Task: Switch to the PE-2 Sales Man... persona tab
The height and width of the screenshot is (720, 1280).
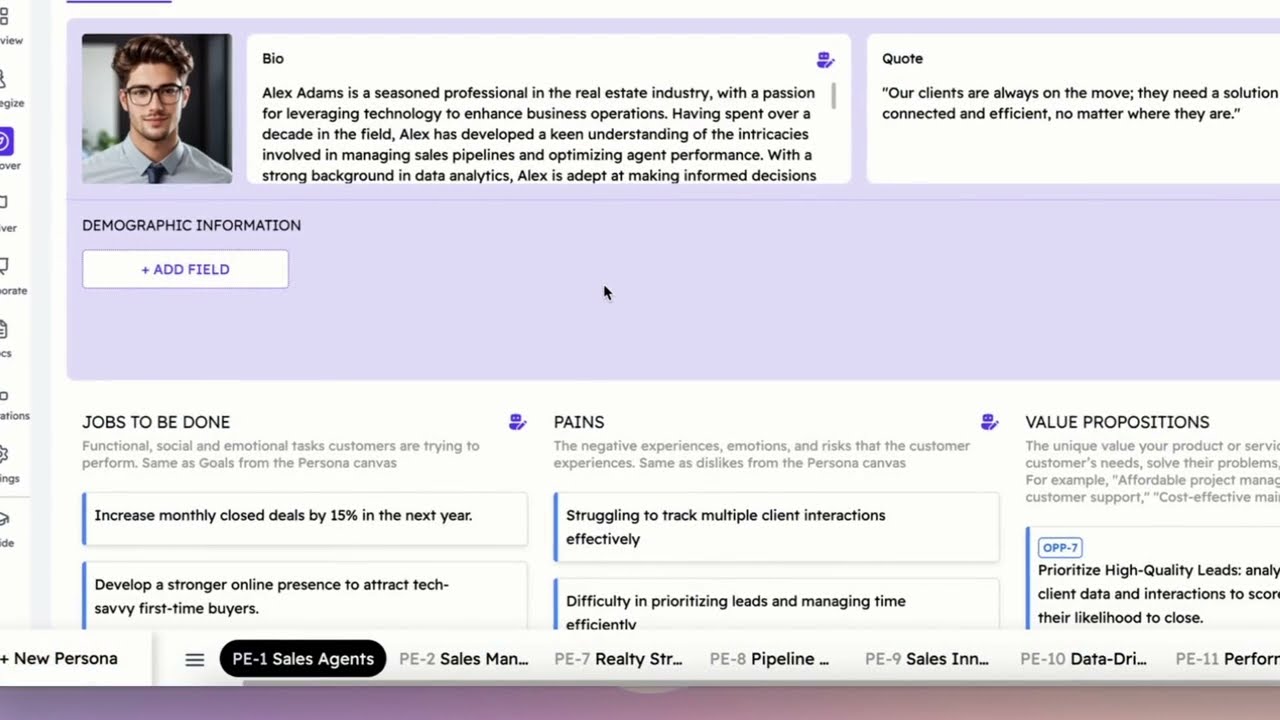Action: coord(464,659)
